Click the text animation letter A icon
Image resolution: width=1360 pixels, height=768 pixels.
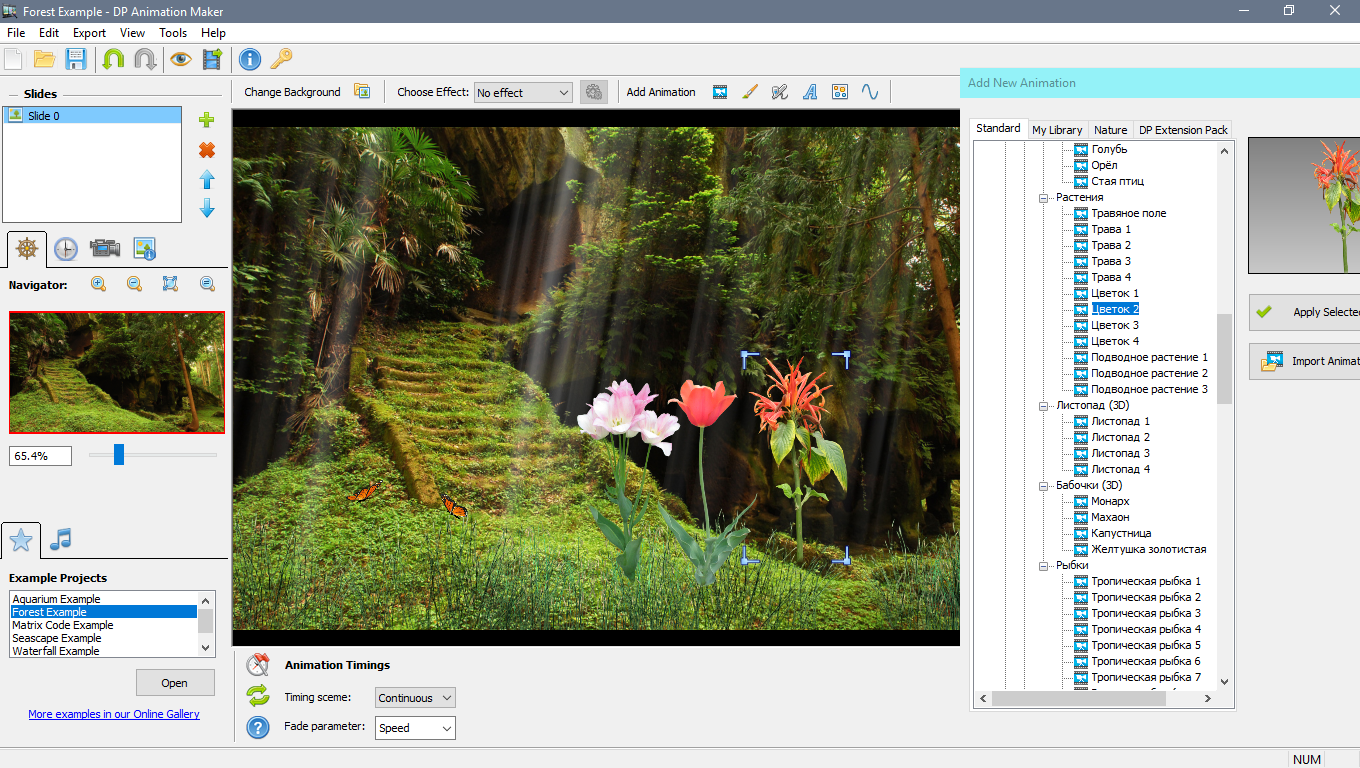click(810, 92)
